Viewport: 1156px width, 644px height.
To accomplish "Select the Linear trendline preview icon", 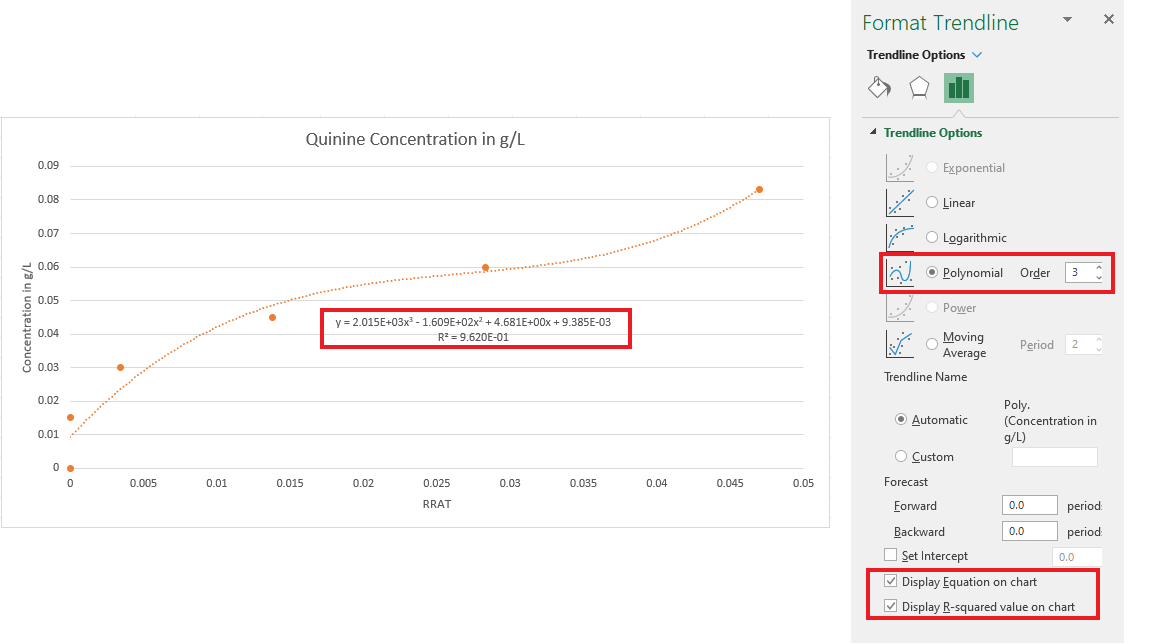I will 899,202.
